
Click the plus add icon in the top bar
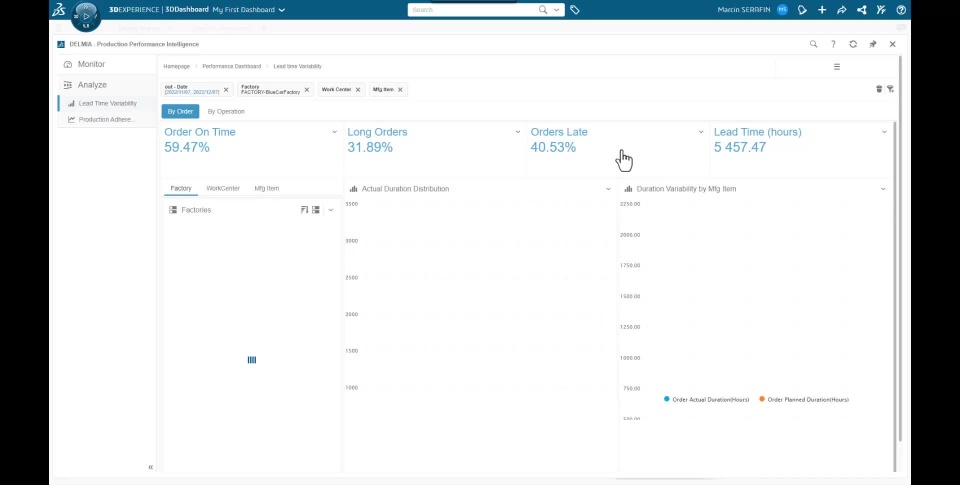point(822,10)
